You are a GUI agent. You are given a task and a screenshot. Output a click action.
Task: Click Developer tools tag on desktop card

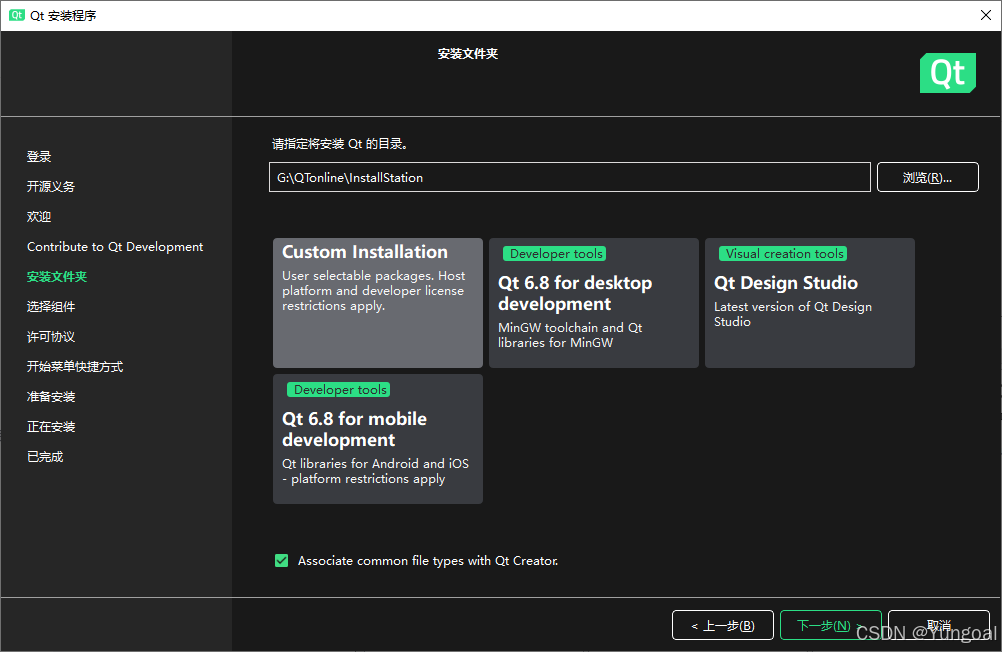[555, 254]
